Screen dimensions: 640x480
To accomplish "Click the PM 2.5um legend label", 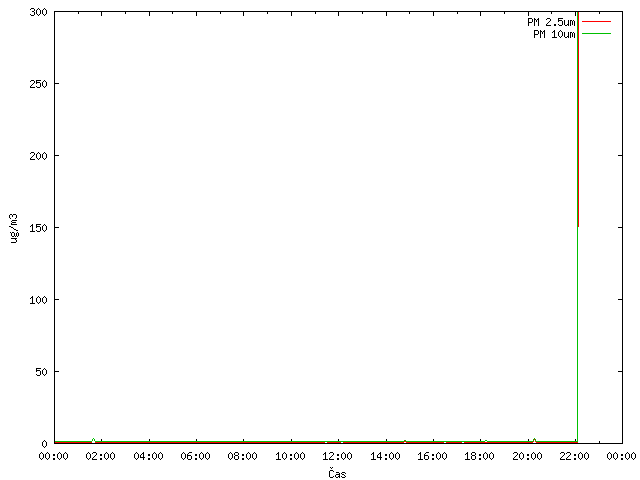I will (551, 22).
